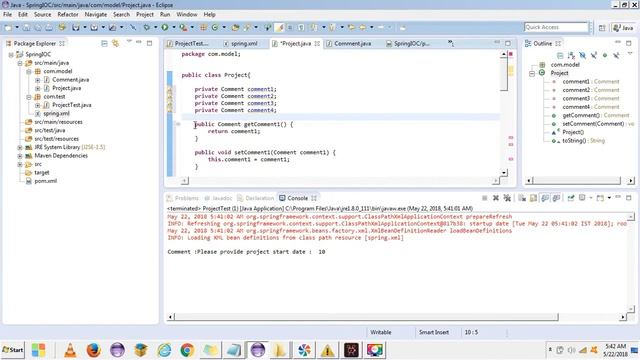This screenshot has height=360, width=640.
Task: Click the Open Perspective icon
Action: point(602,28)
